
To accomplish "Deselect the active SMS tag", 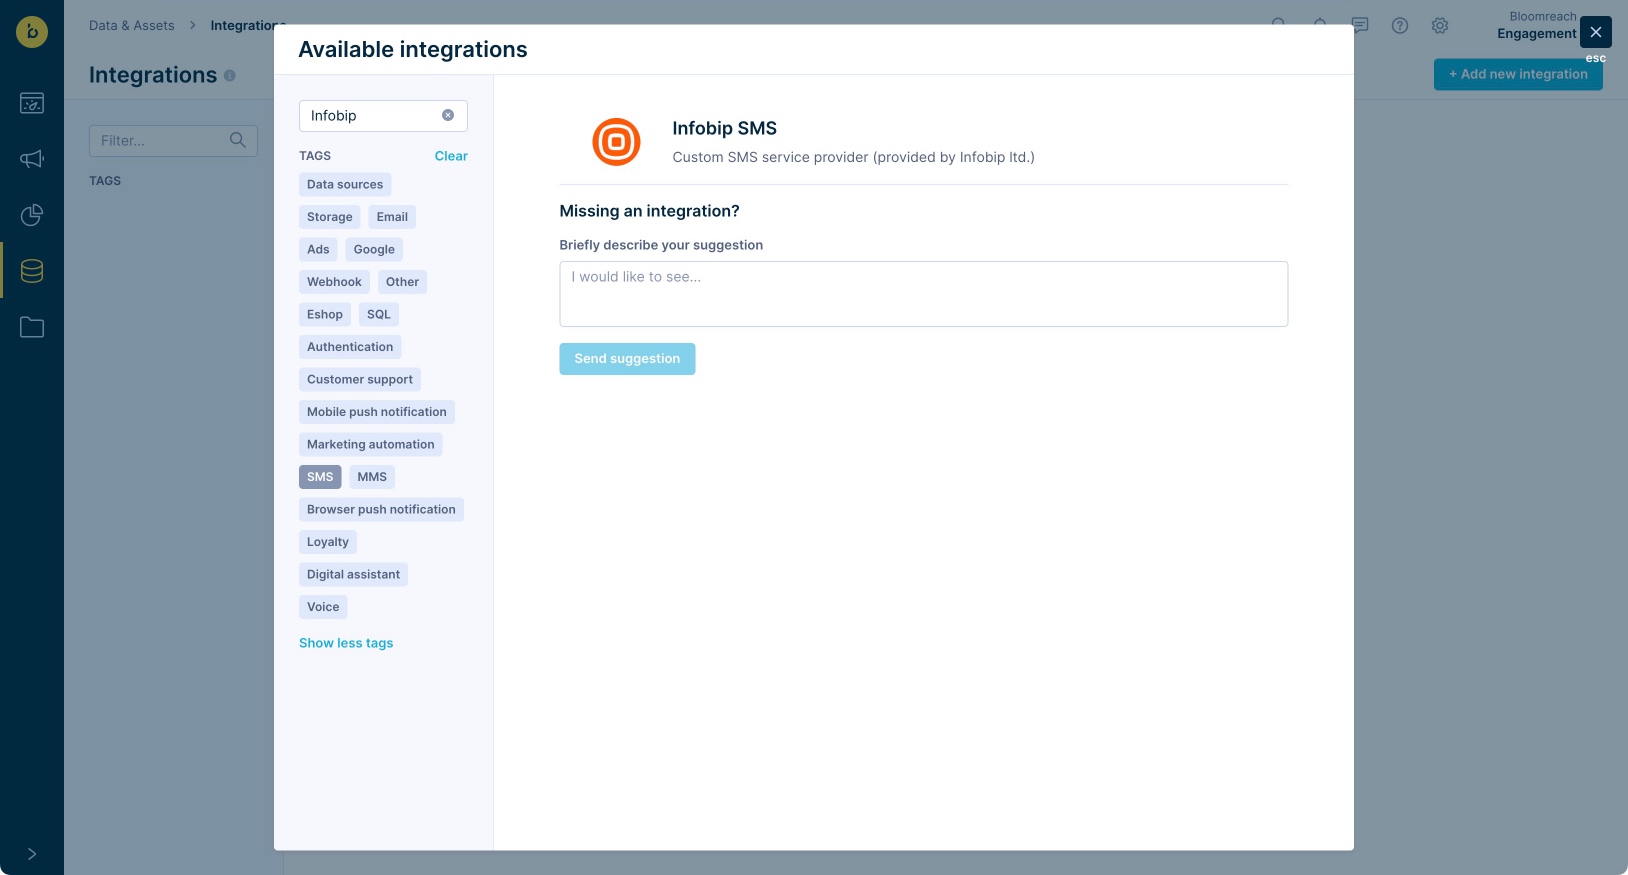I will pyautogui.click(x=320, y=477).
